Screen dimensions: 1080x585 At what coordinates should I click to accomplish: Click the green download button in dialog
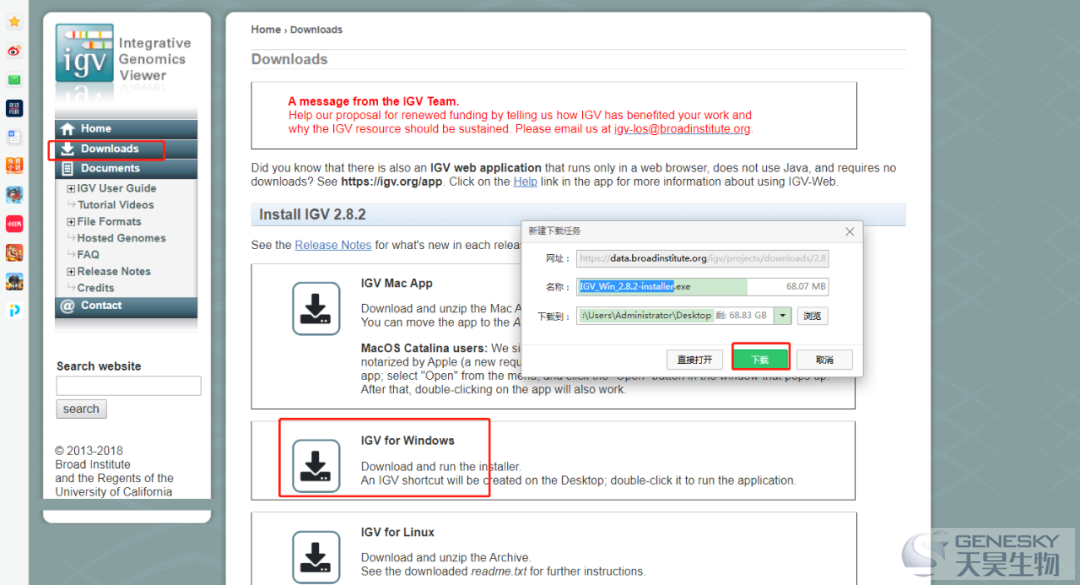click(x=760, y=360)
